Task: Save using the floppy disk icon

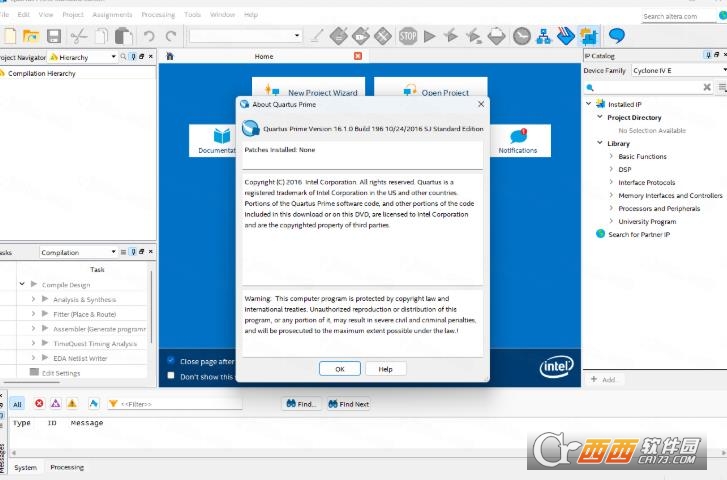Action: pyautogui.click(x=54, y=36)
